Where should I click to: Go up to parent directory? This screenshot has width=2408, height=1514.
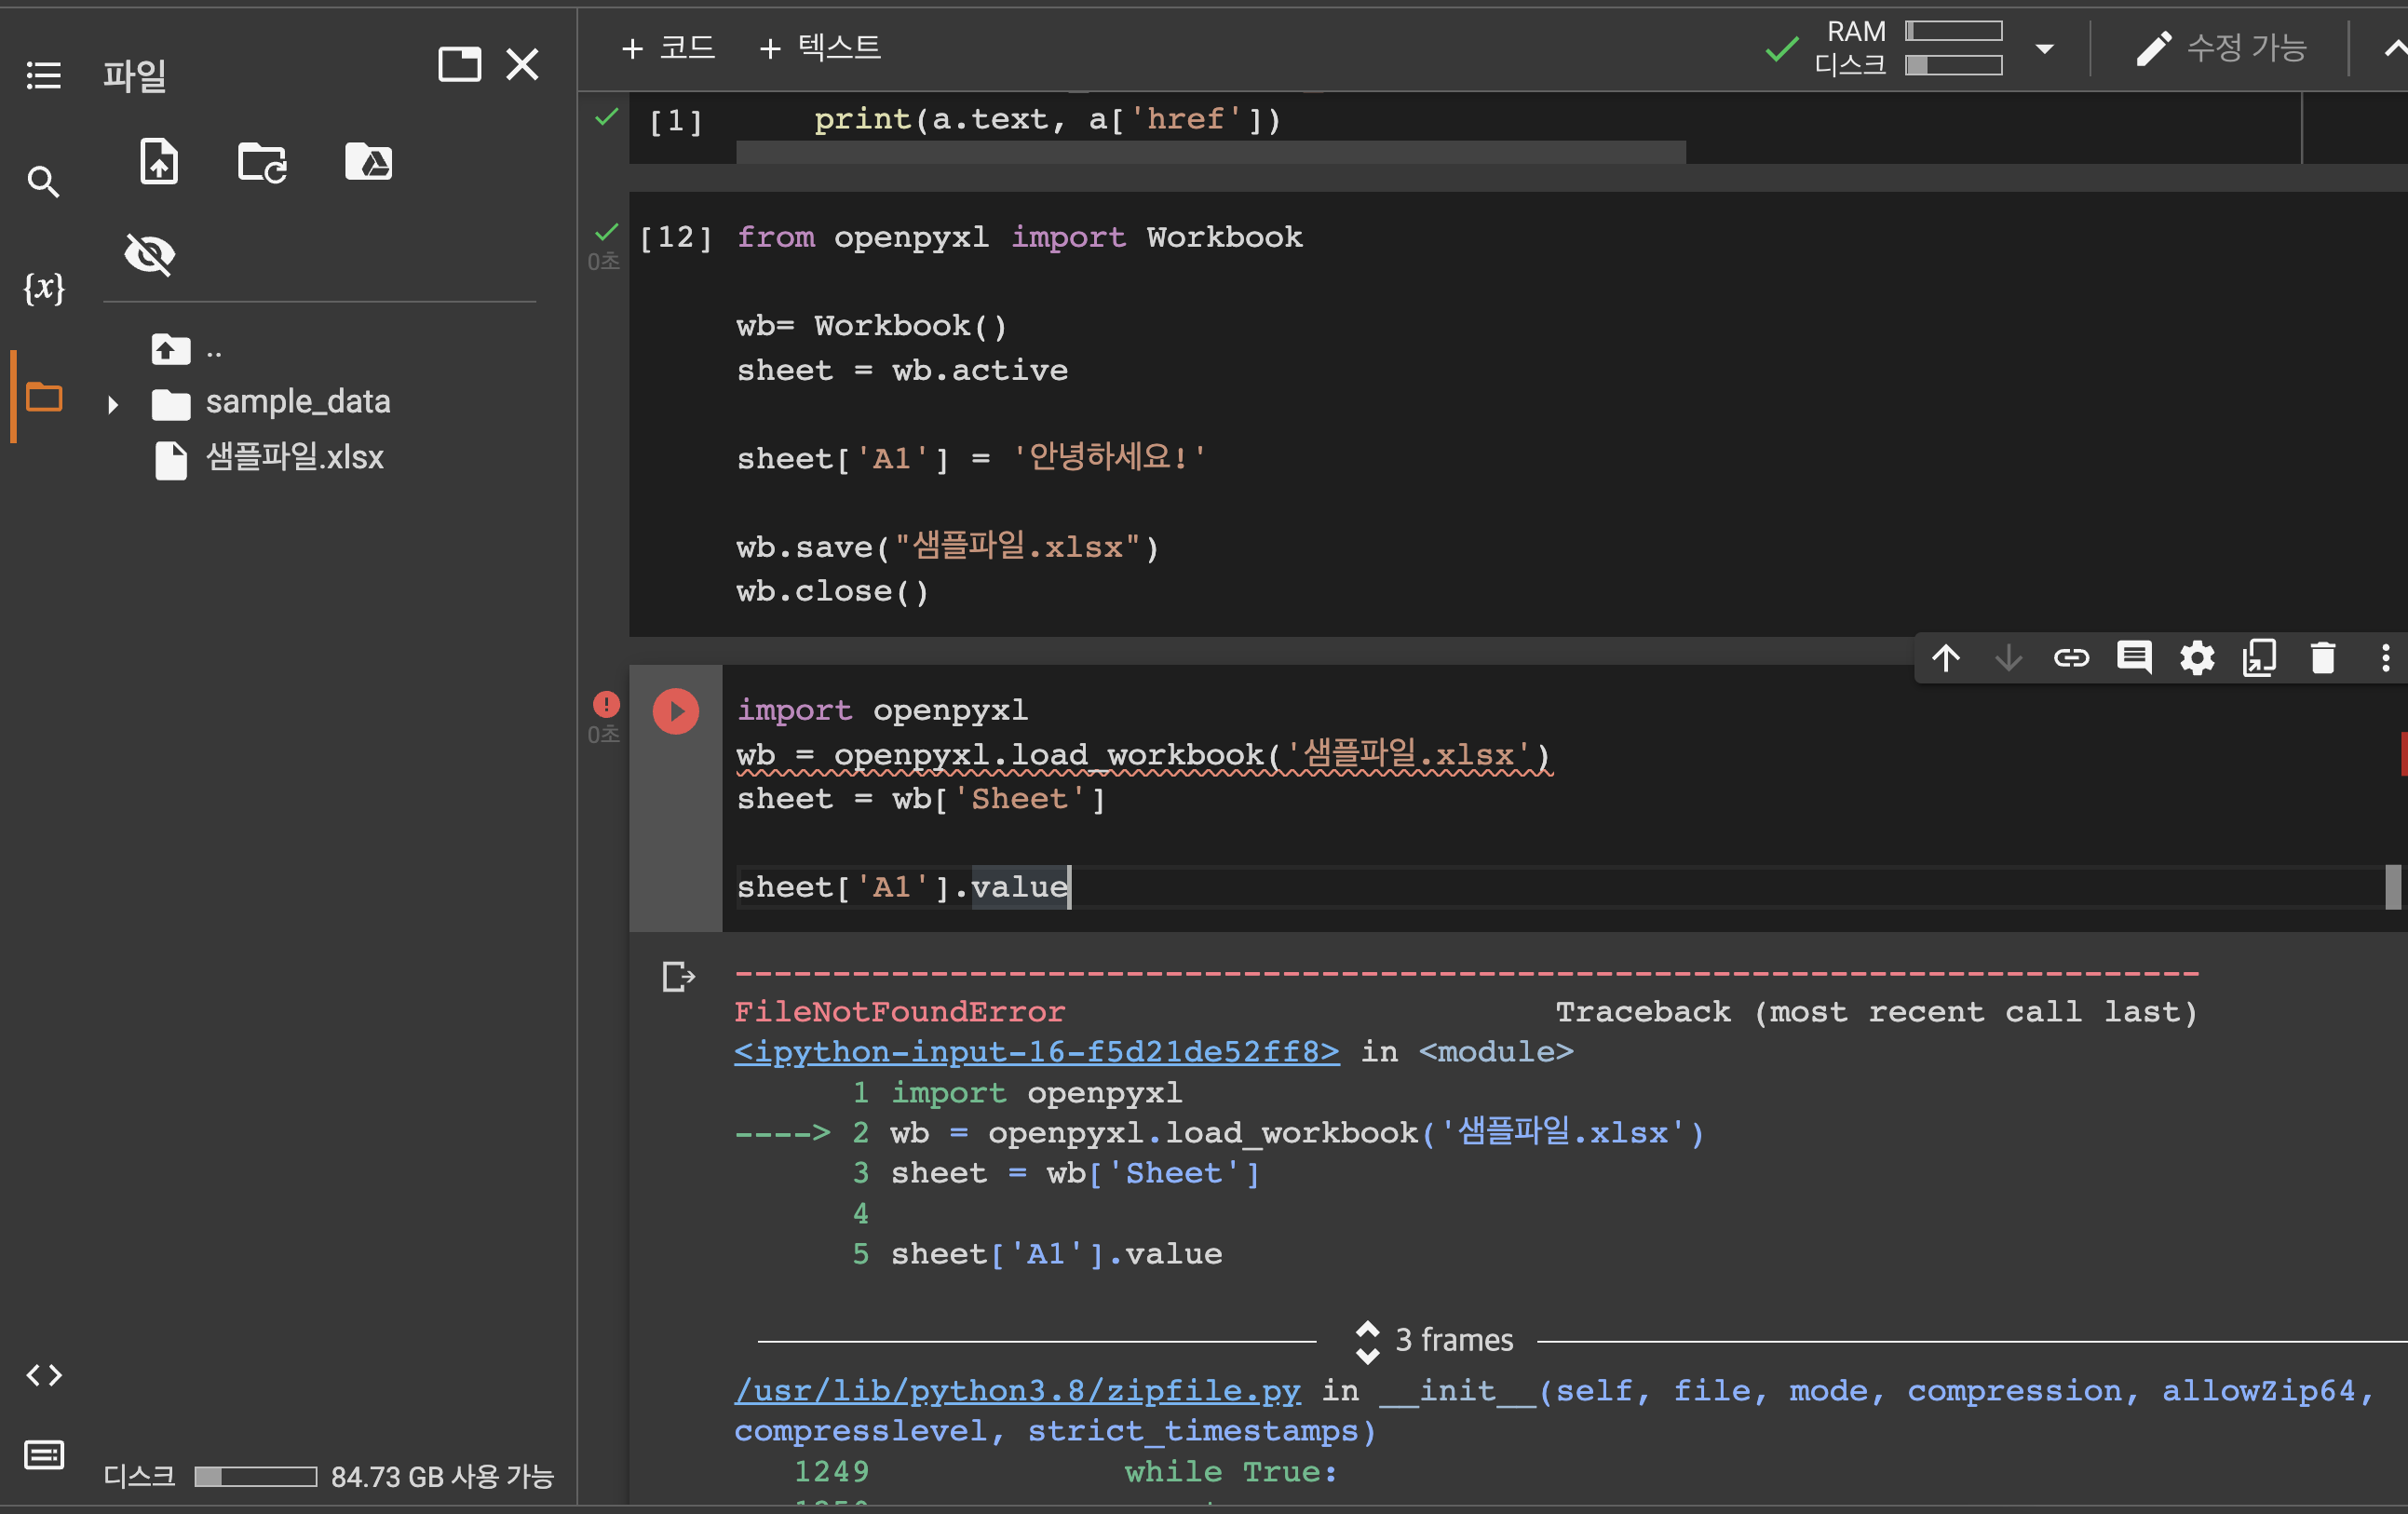171,350
